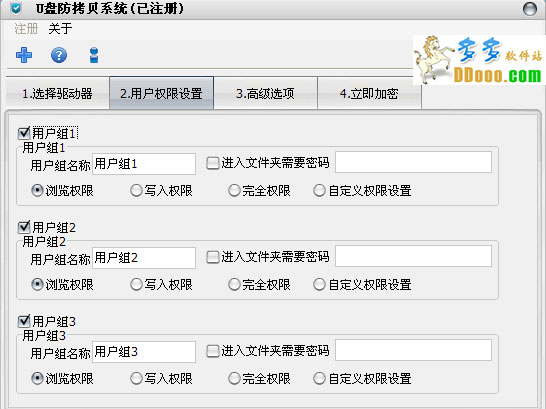Uncheck the 用户组1 checkbox
This screenshot has height=409, width=546.
coord(24,133)
